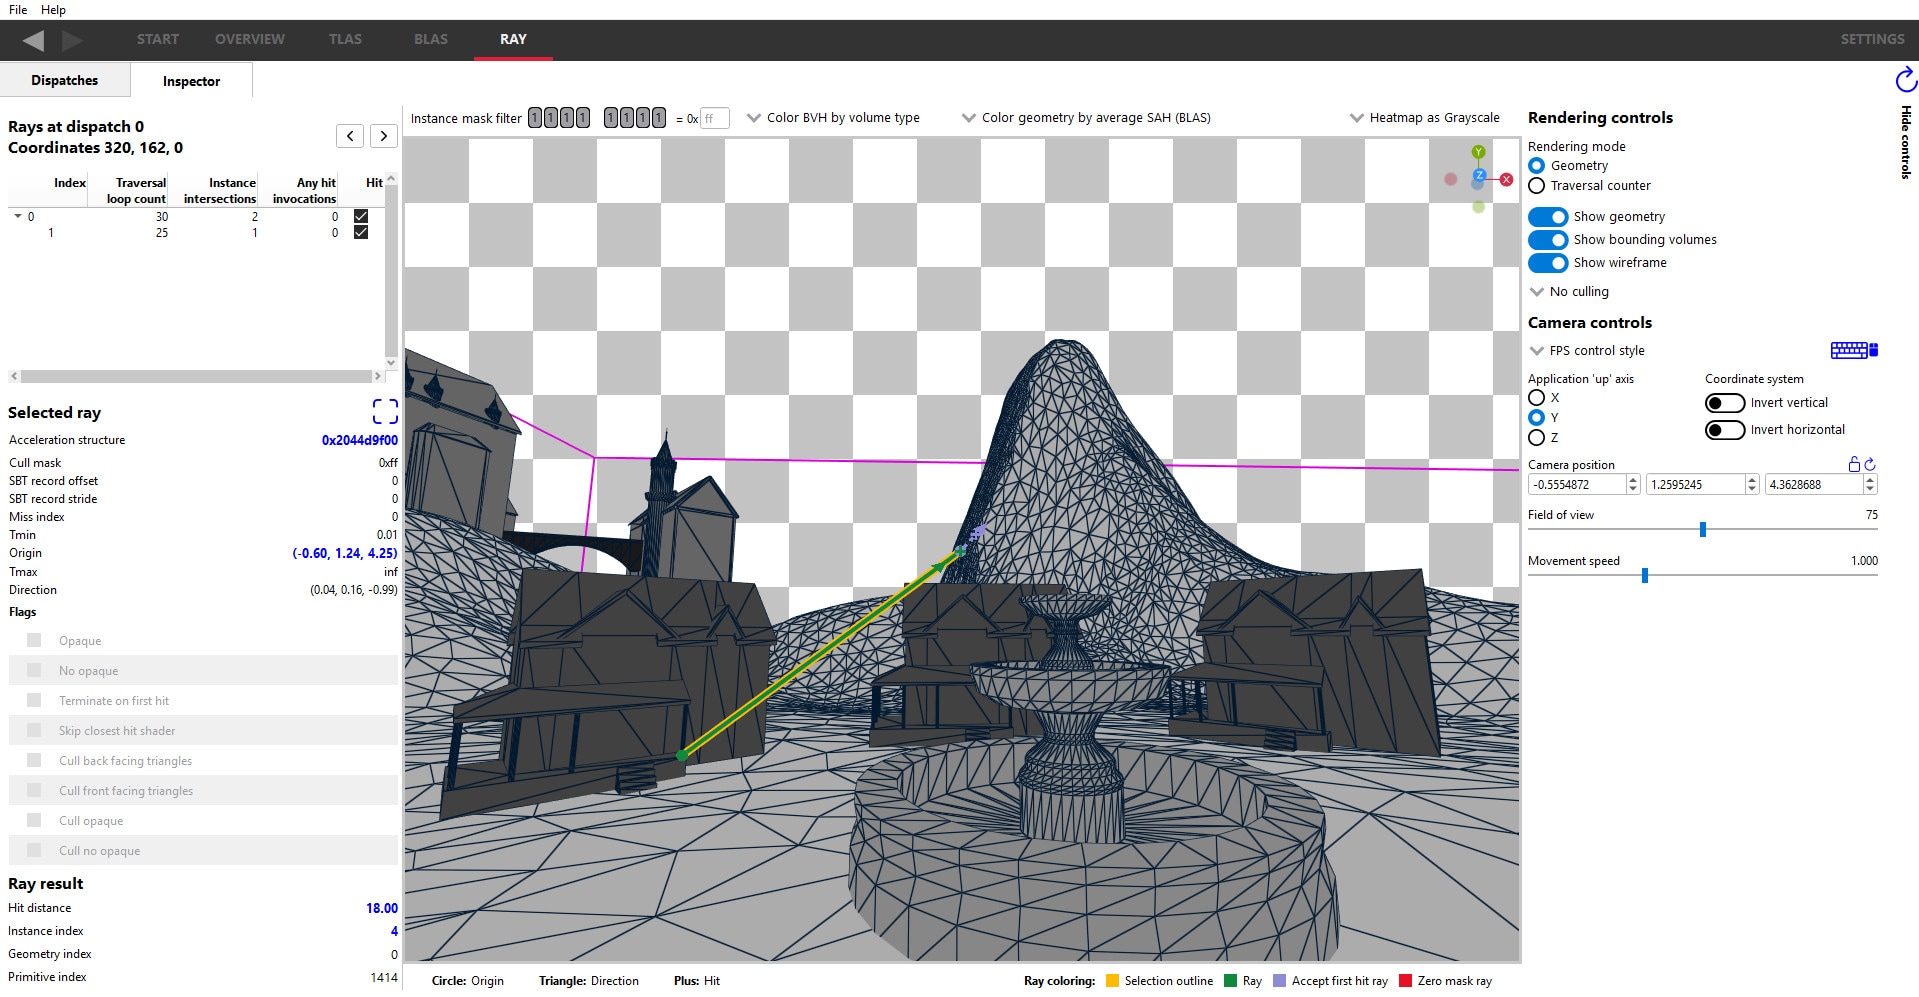Screen dimensions: 1919x997
Task: Click the forward navigation arrow
Action: click(72, 40)
